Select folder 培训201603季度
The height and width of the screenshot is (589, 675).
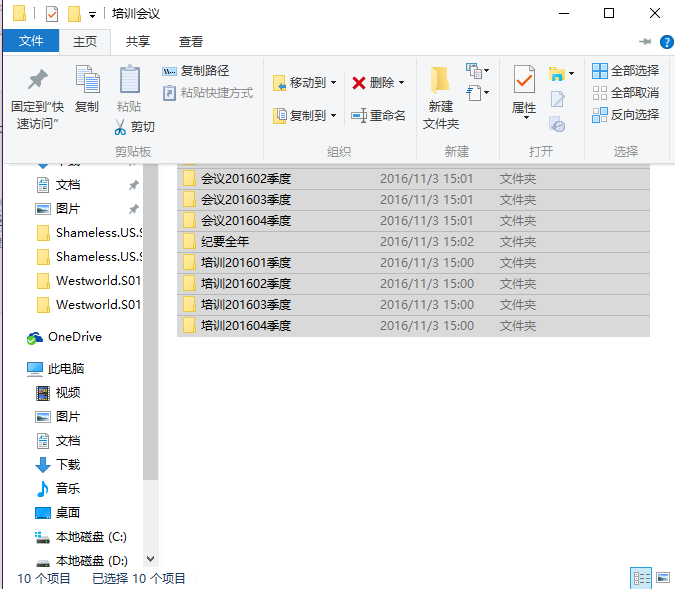[x=413, y=305]
